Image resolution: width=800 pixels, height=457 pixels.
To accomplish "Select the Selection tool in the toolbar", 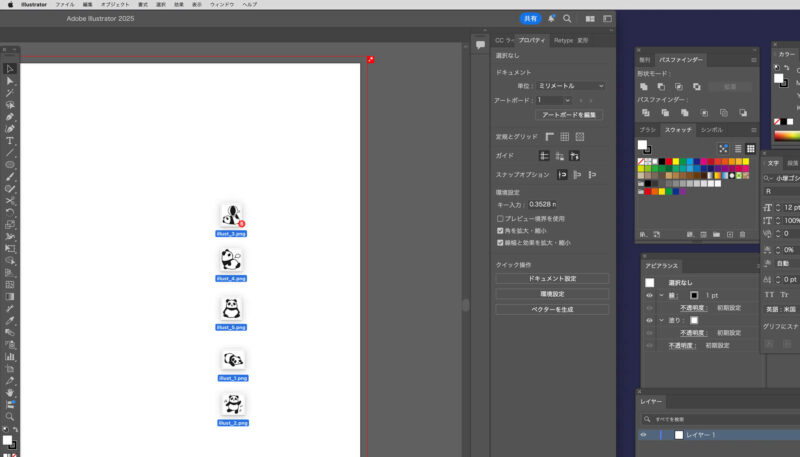I will (x=10, y=68).
